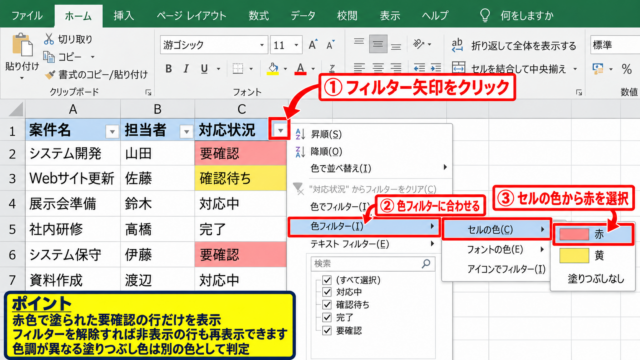The width and height of the screenshot is (640, 360).
Task: Click the Fill Color bucket icon
Action: [273, 69]
